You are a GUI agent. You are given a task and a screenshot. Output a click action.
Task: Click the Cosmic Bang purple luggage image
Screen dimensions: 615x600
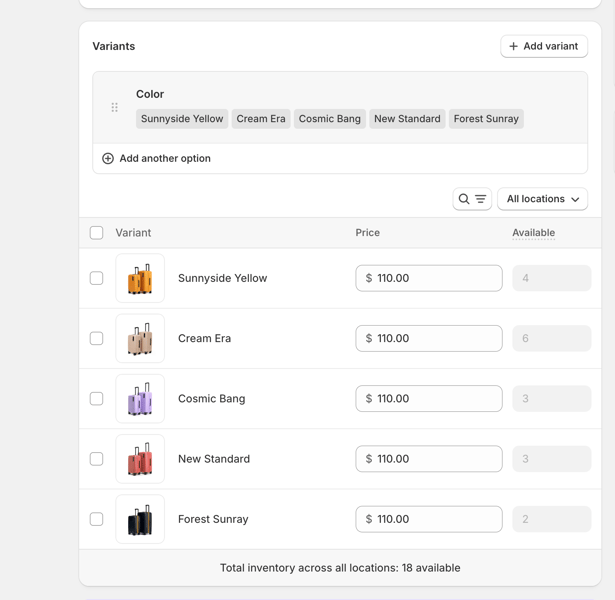click(x=140, y=399)
